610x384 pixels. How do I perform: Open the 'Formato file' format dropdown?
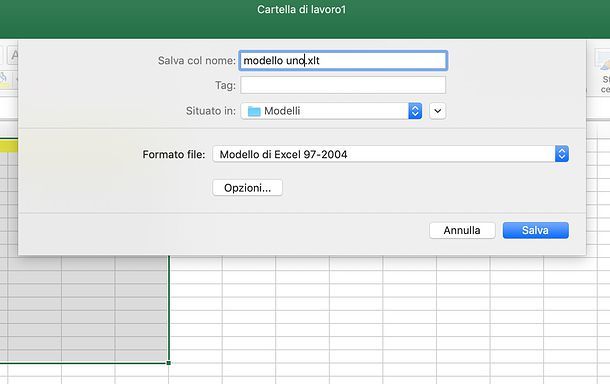click(x=391, y=154)
